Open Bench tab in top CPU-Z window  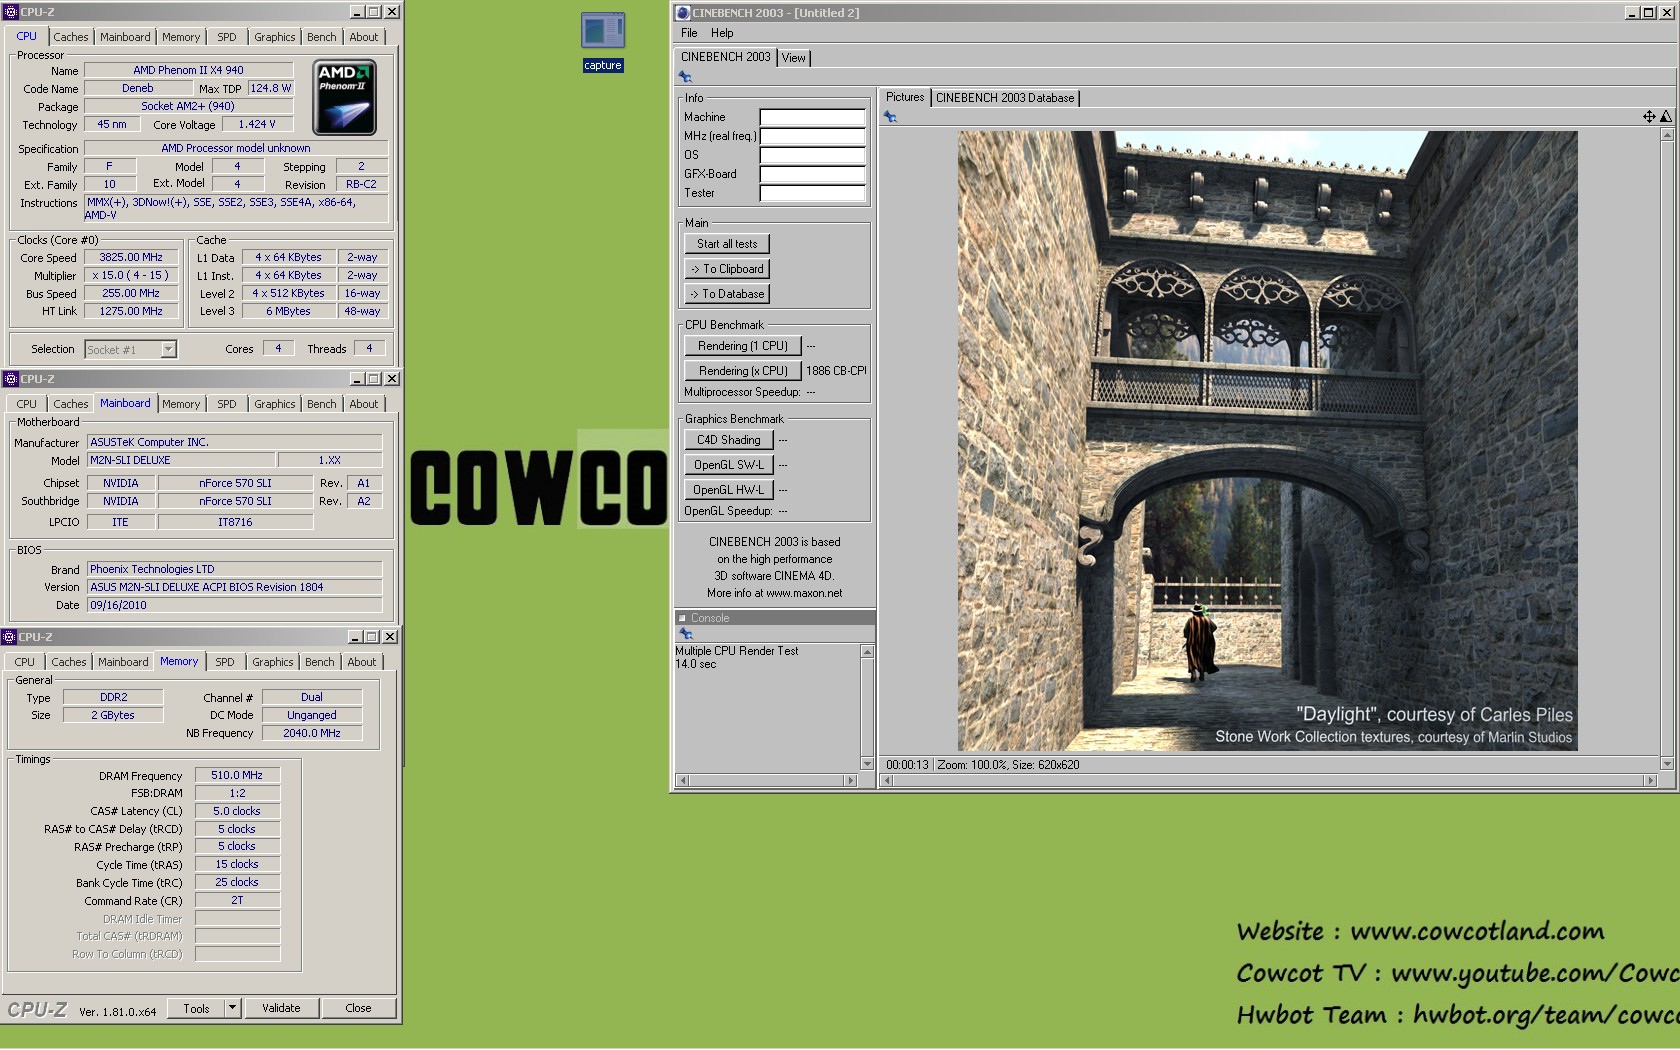click(x=322, y=37)
